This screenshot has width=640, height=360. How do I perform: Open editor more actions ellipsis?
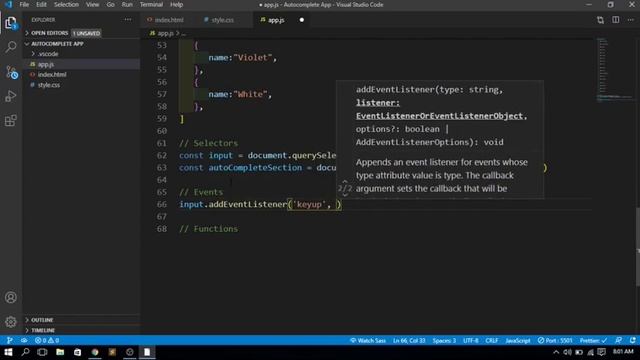(x=631, y=20)
